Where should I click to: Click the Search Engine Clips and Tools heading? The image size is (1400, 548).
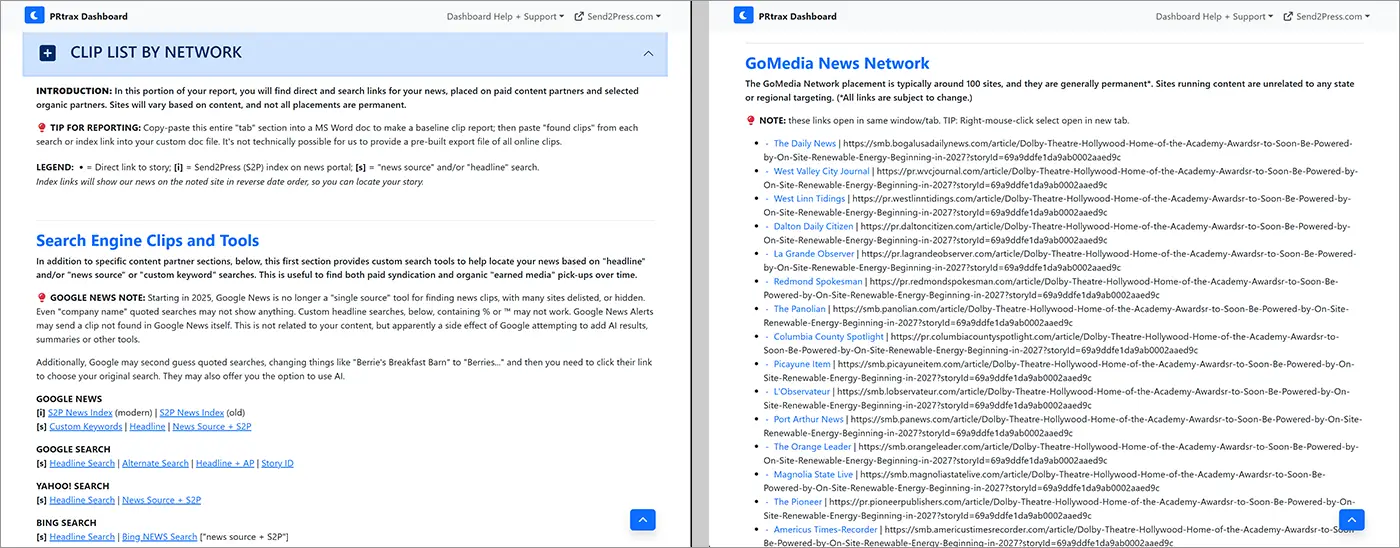(148, 240)
